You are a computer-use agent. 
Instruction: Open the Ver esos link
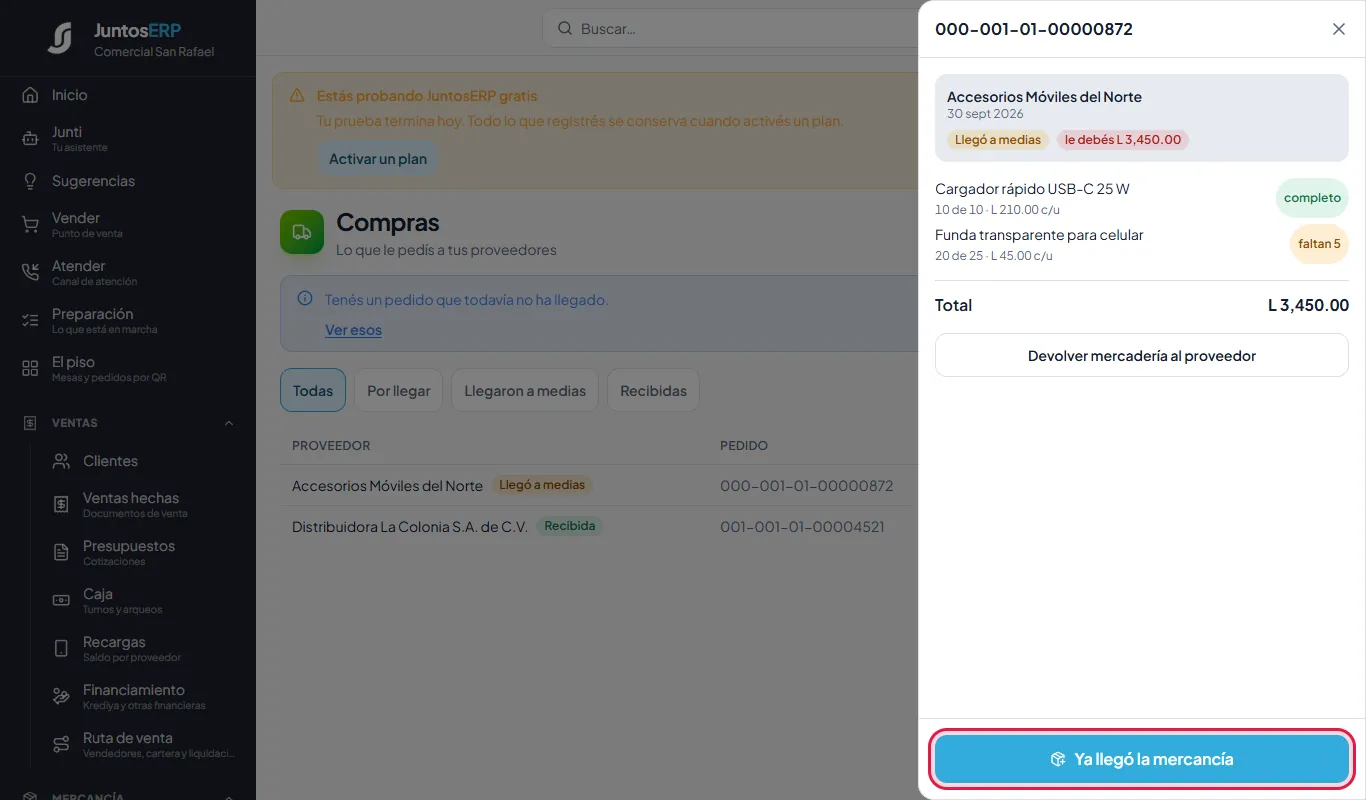[353, 330]
